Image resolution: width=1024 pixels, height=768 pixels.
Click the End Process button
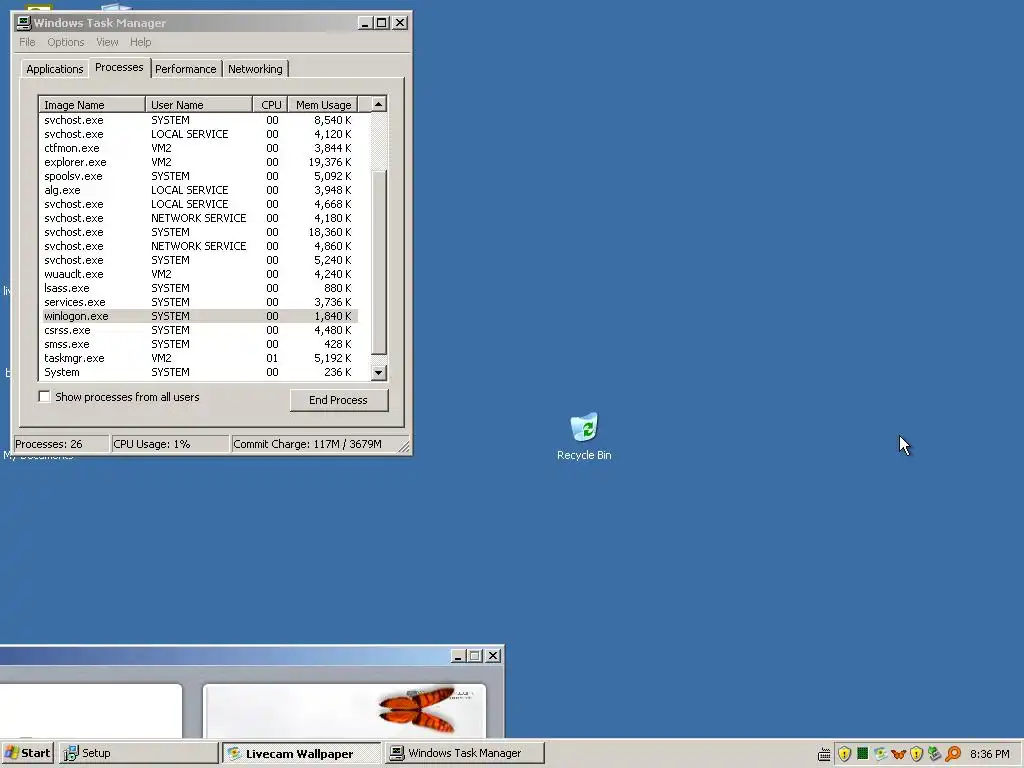tap(339, 400)
